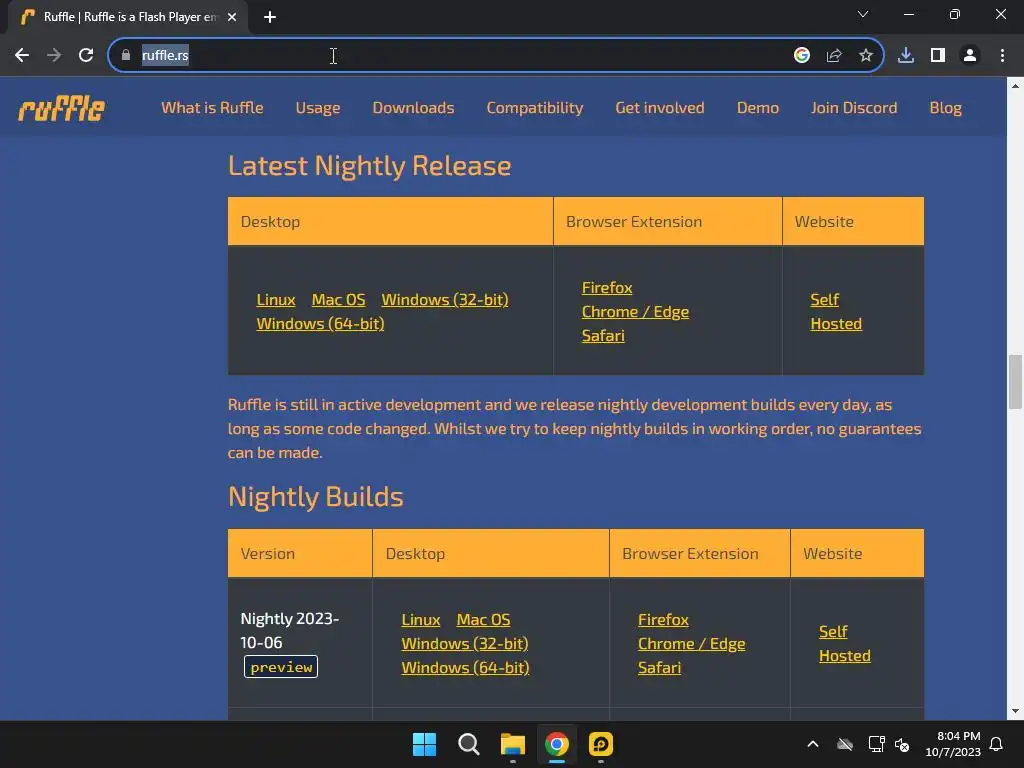Bookmark this page with the star
Image resolution: width=1024 pixels, height=768 pixels.
(x=866, y=56)
